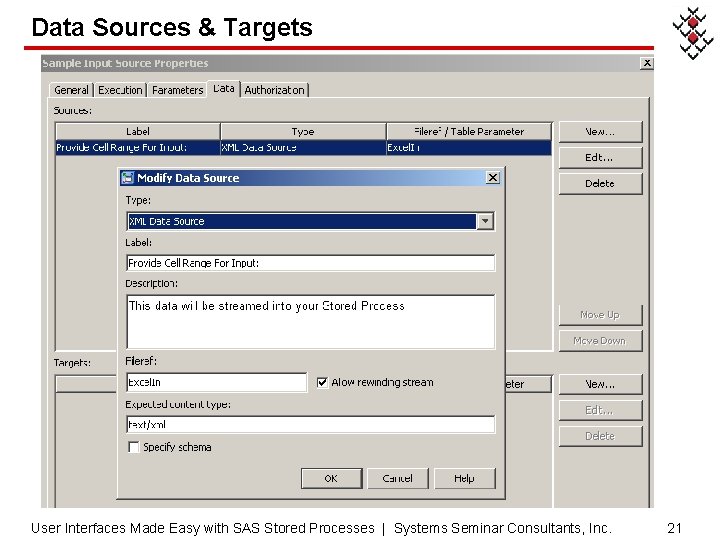The width and height of the screenshot is (720, 540).
Task: Click Cancel in Modify Data Source
Action: tap(398, 478)
